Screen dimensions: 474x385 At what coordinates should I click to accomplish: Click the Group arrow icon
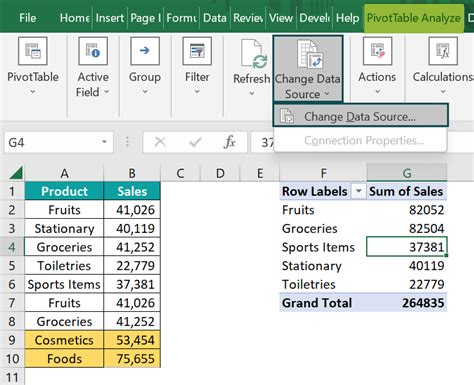point(145,51)
